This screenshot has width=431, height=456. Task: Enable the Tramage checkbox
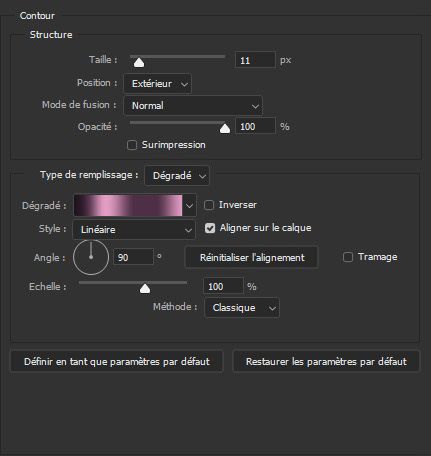coord(348,257)
